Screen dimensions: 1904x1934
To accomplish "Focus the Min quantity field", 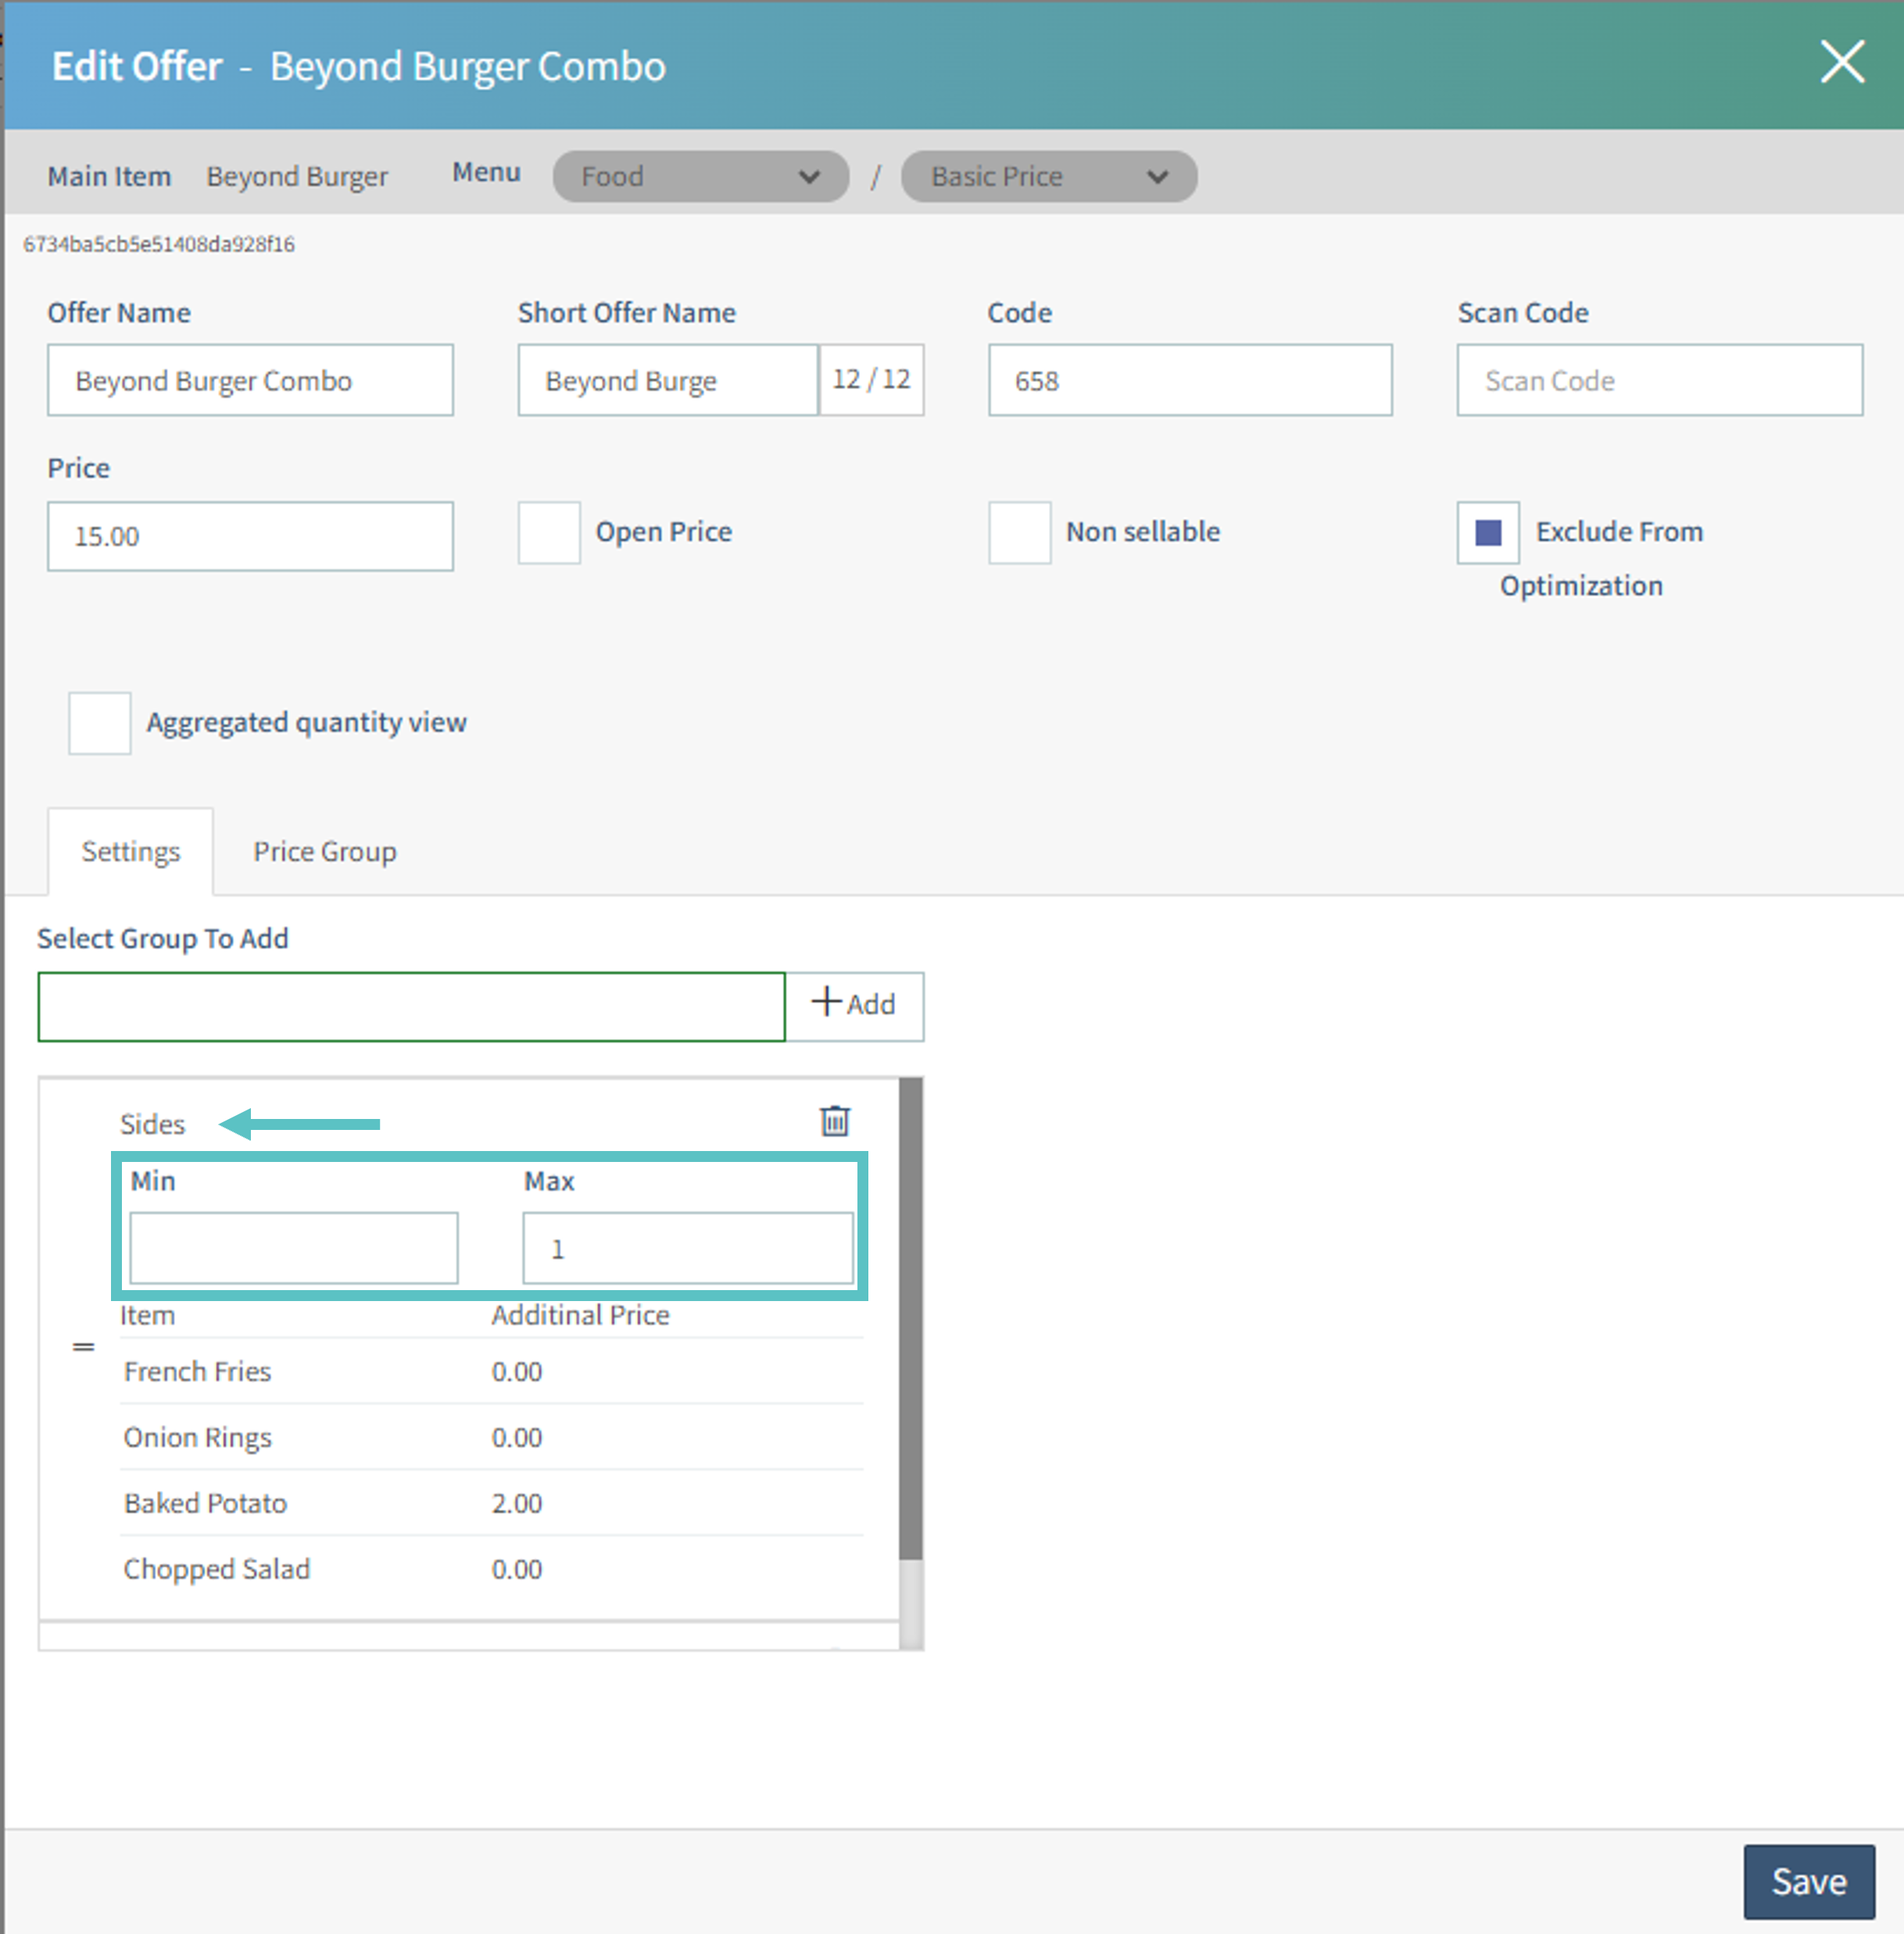I will [x=294, y=1247].
